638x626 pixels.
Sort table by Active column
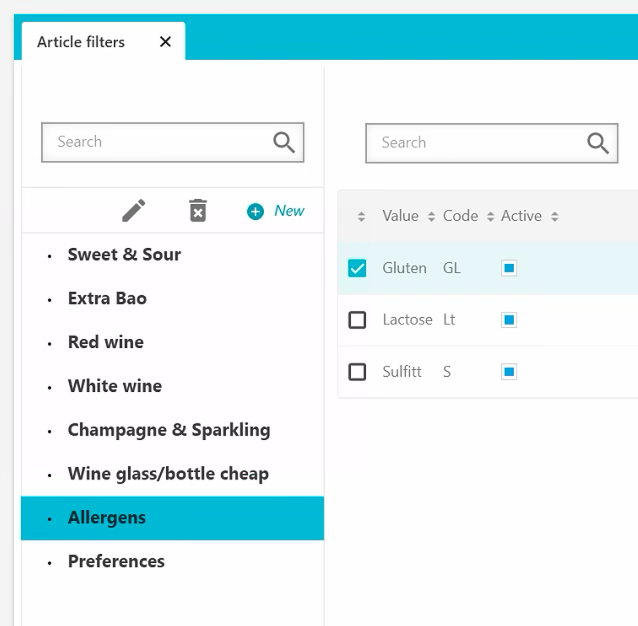pos(522,216)
